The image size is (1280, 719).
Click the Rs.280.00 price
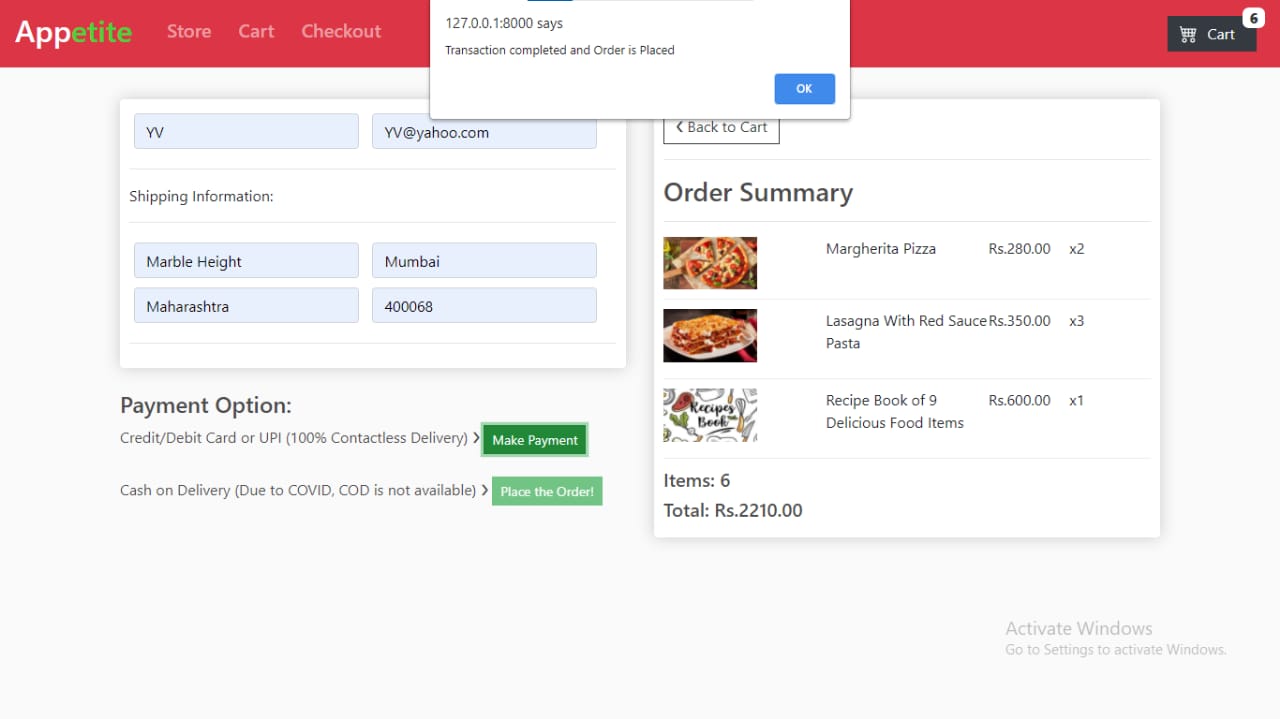point(1019,249)
